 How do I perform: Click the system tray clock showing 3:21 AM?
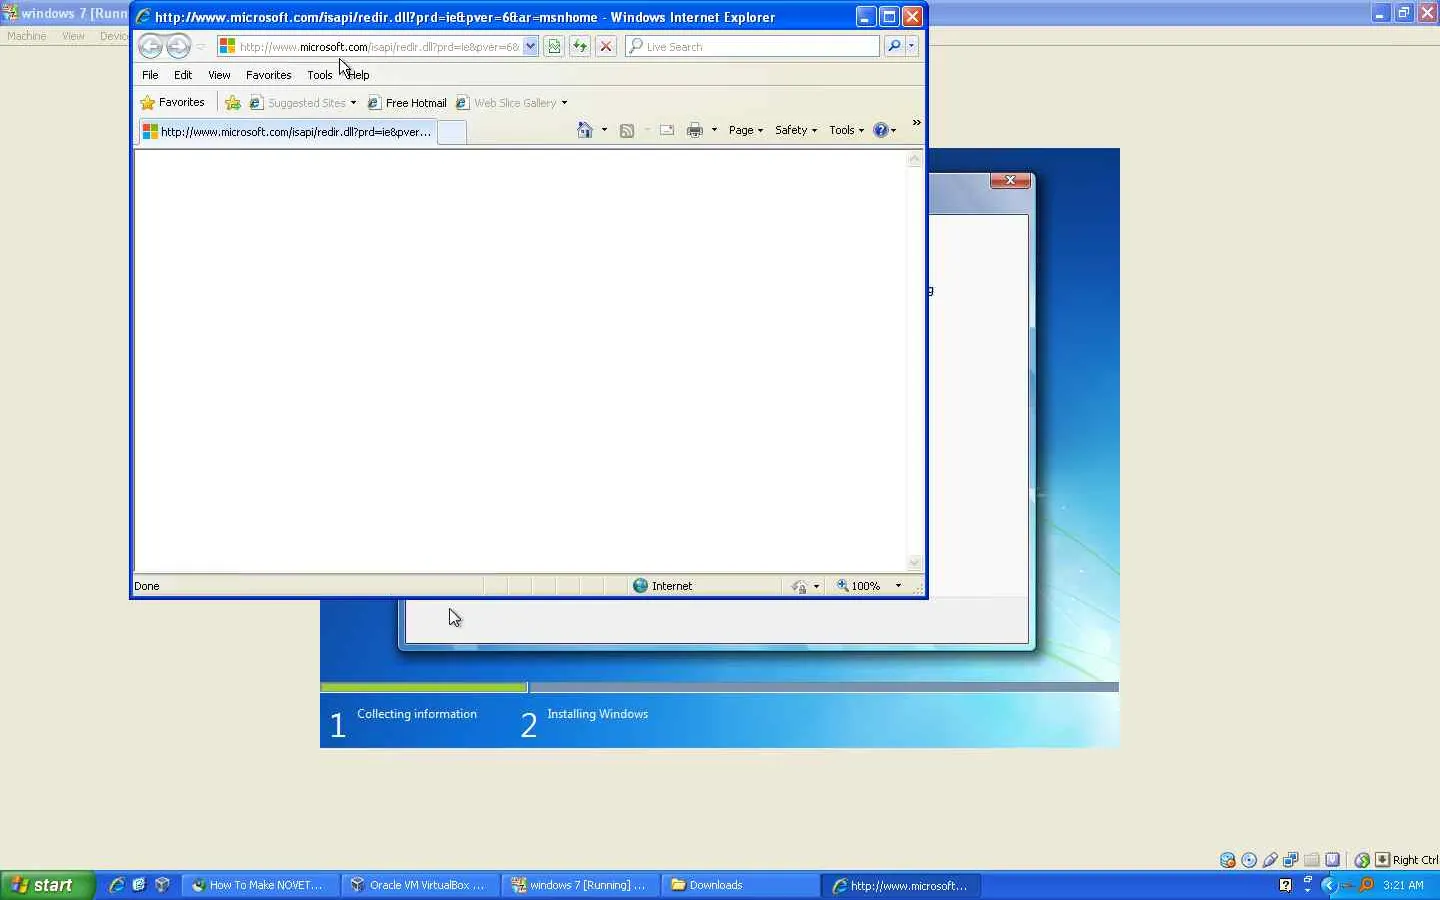pyautogui.click(x=1403, y=885)
